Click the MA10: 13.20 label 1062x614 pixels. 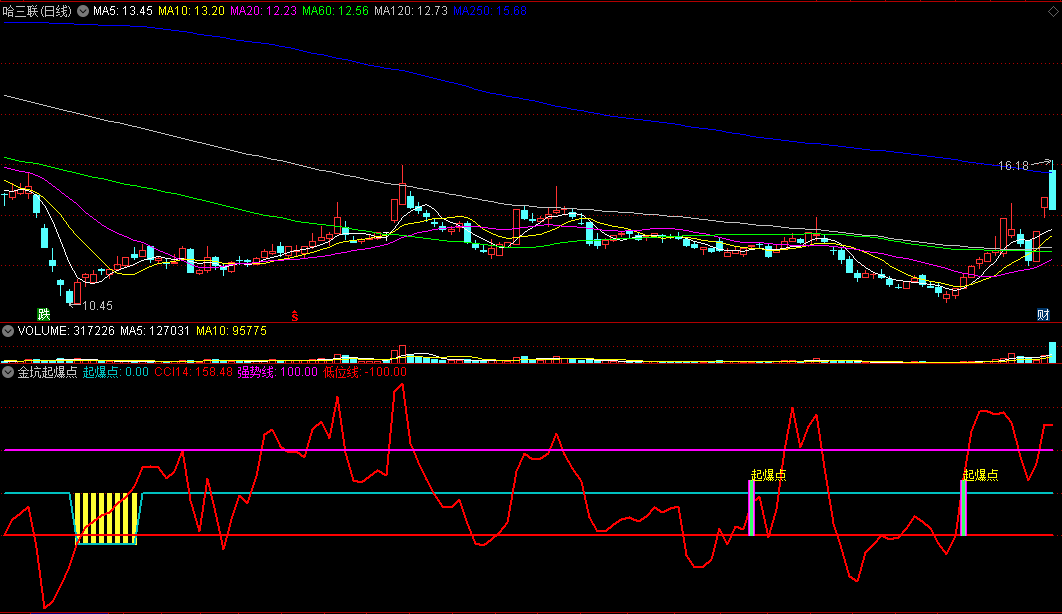[x=191, y=11]
